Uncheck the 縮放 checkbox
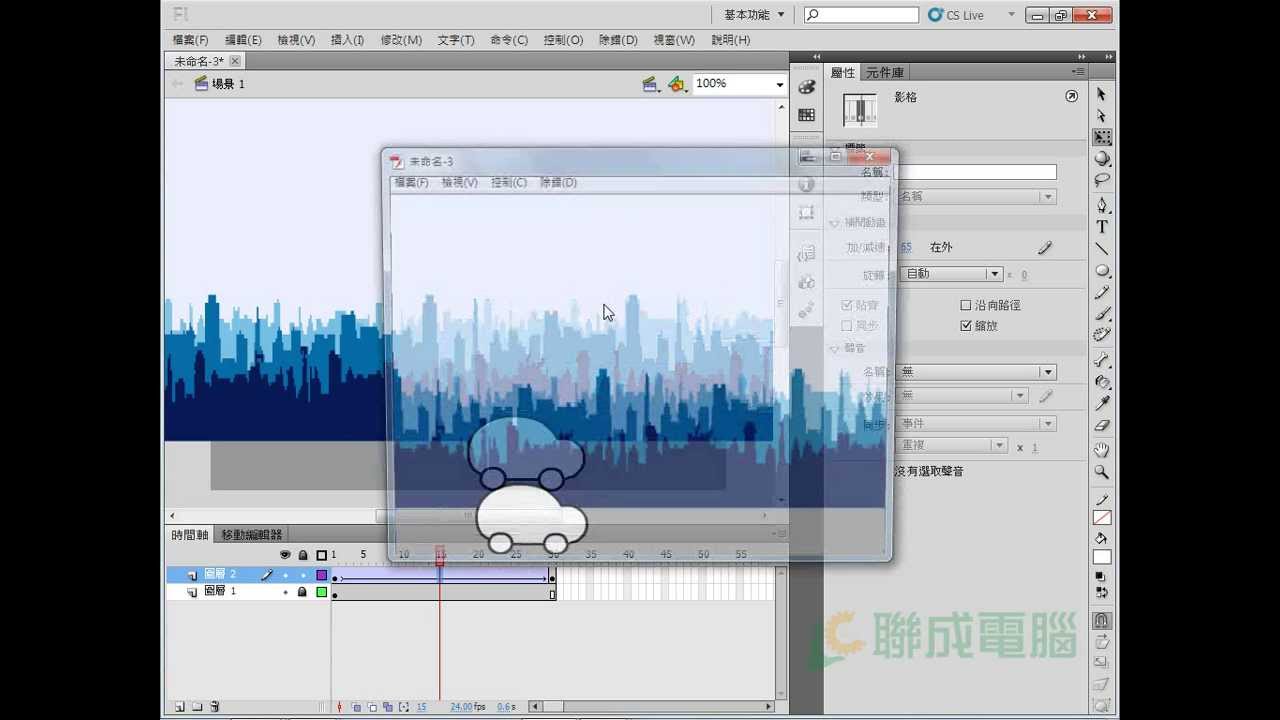Viewport: 1280px width, 720px height. tap(966, 326)
